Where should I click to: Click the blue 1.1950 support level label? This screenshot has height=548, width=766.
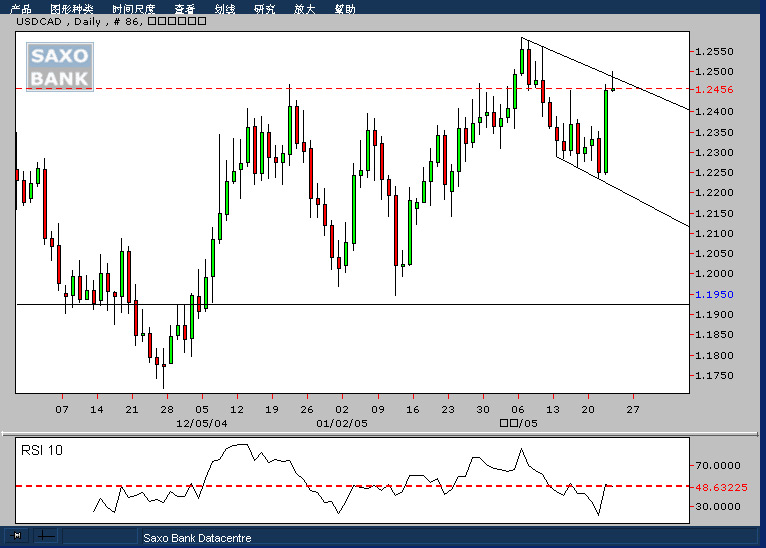pyautogui.click(x=712, y=295)
